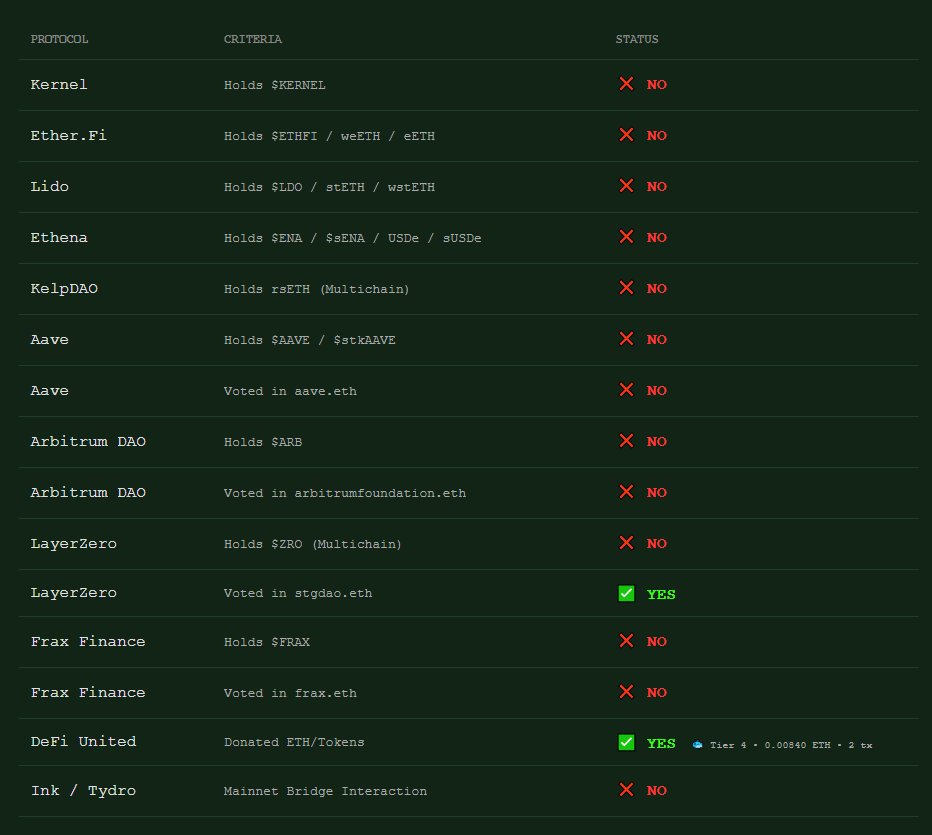932x835 pixels.
Task: Click the red X icon in the Ether.Fi row
Action: (x=626, y=135)
